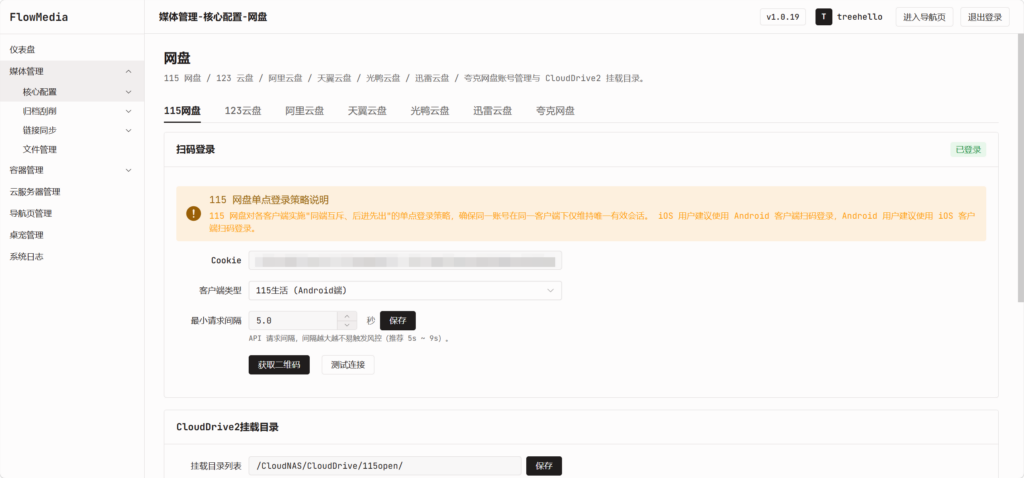Screen dimensions: 1024x478
Task: Click the 挂载目录列表 path field
Action: pyautogui.click(x=385, y=466)
